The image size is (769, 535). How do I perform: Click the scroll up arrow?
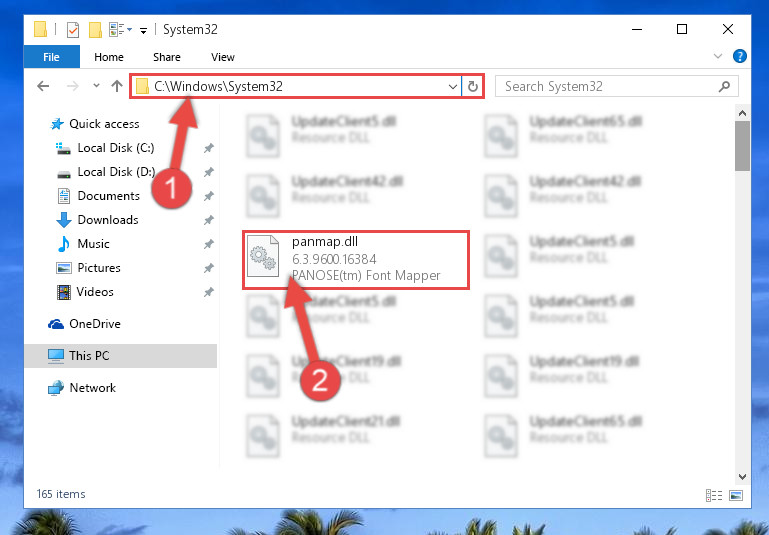coord(742,114)
